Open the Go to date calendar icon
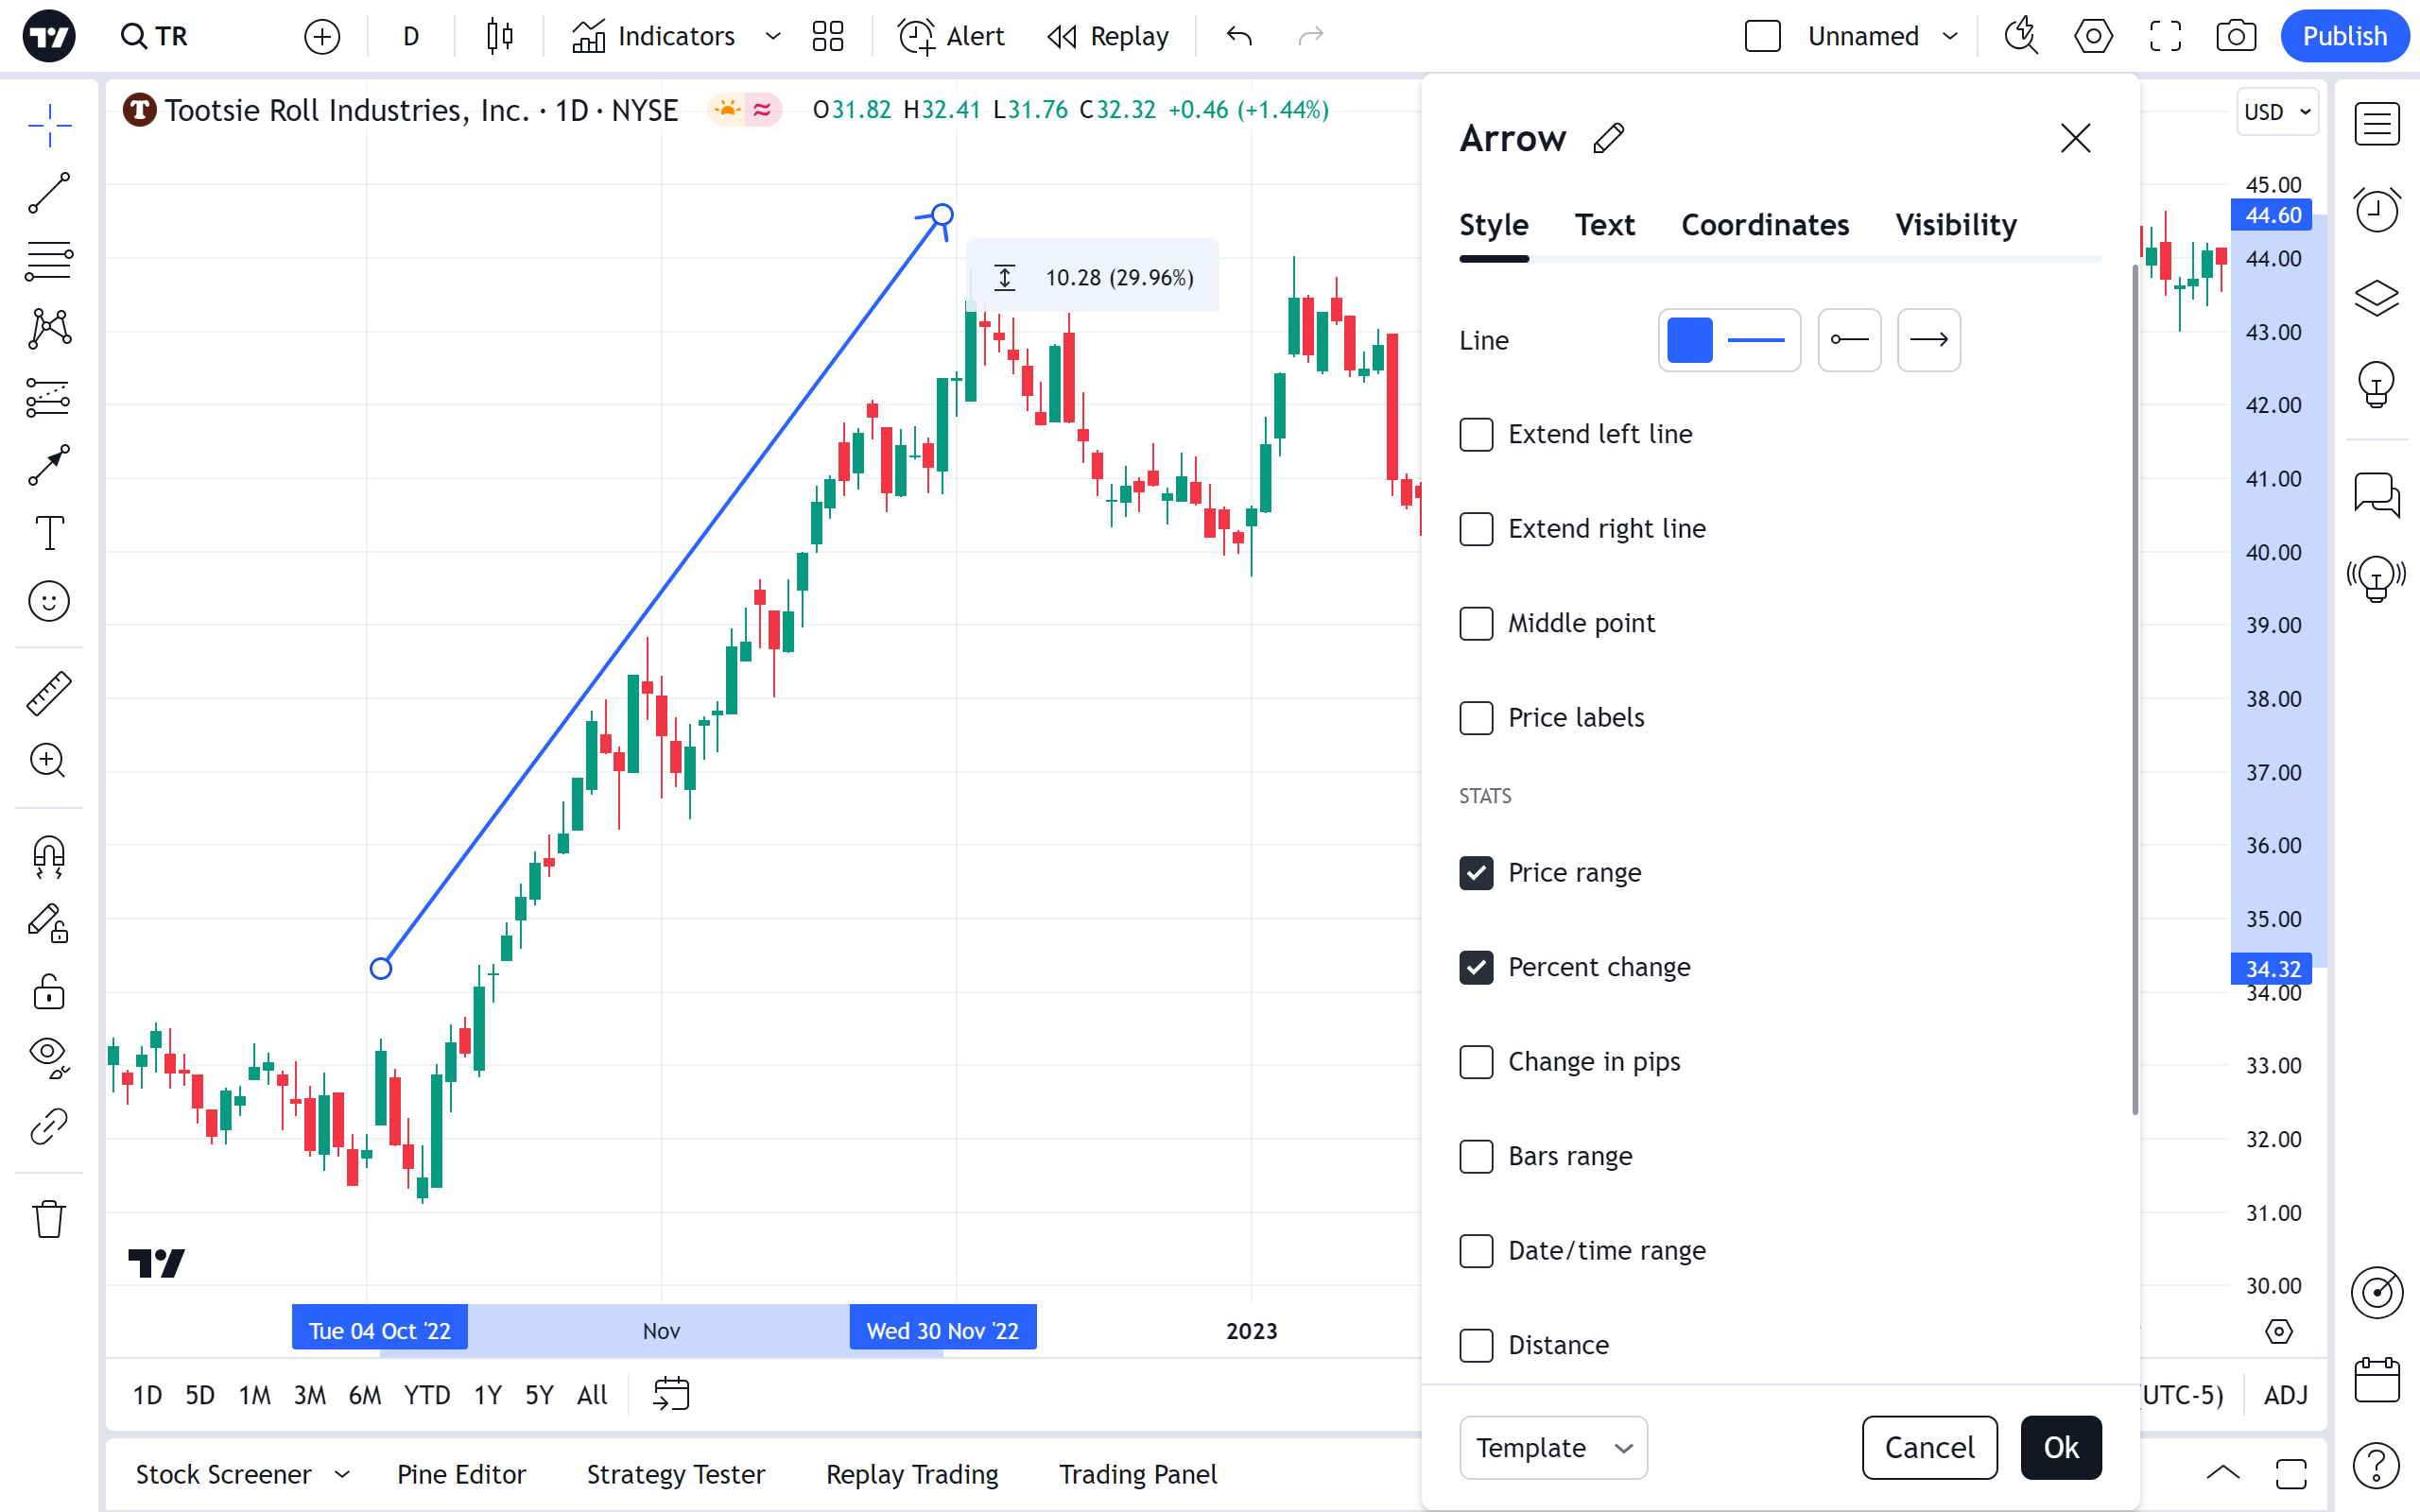The width and height of the screenshot is (2420, 1512). tap(671, 1394)
